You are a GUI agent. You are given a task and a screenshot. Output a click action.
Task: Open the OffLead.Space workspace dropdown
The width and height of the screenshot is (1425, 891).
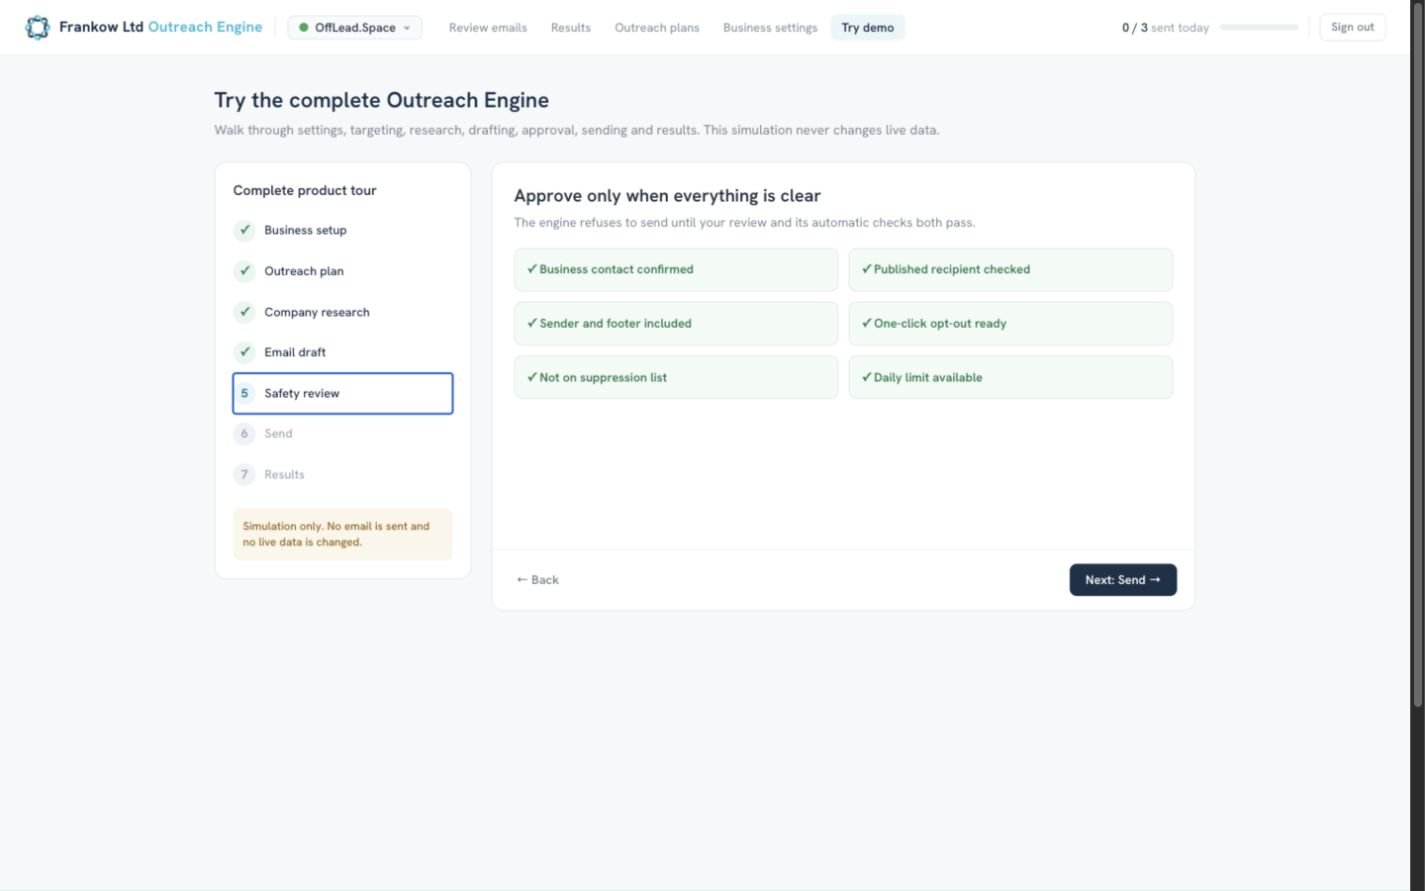pos(355,27)
